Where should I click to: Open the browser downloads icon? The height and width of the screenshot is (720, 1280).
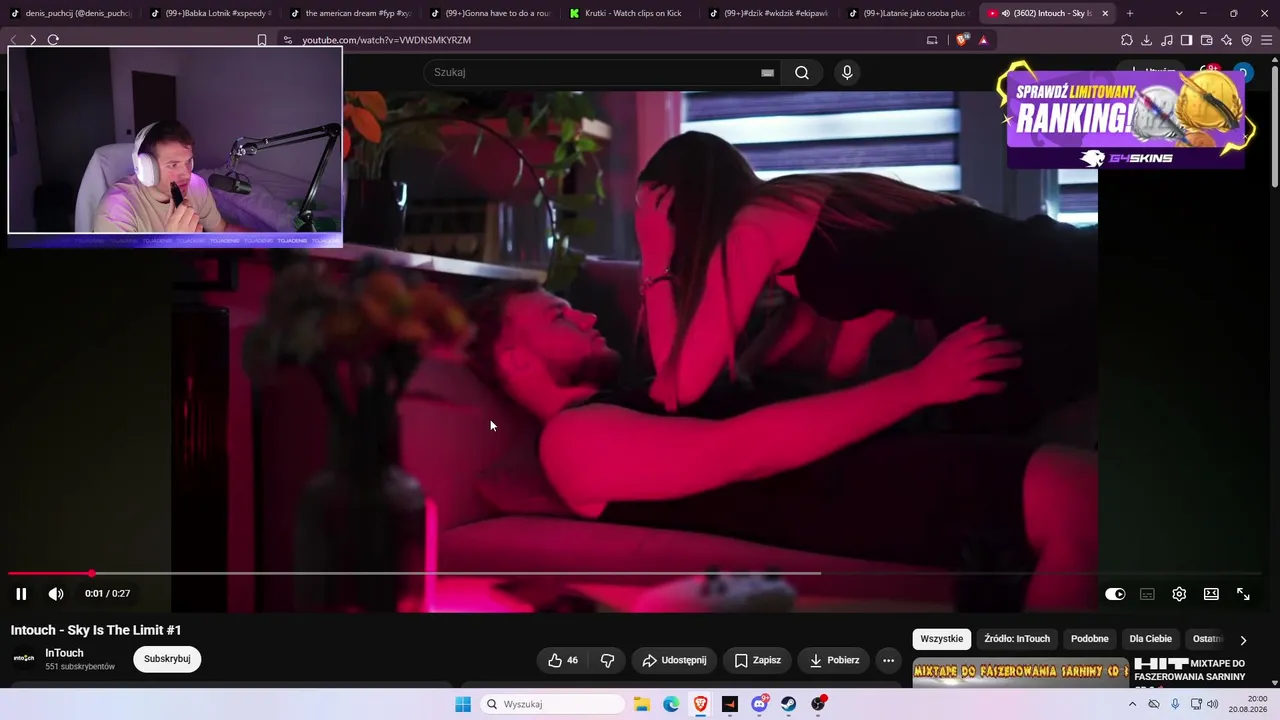pos(1147,40)
